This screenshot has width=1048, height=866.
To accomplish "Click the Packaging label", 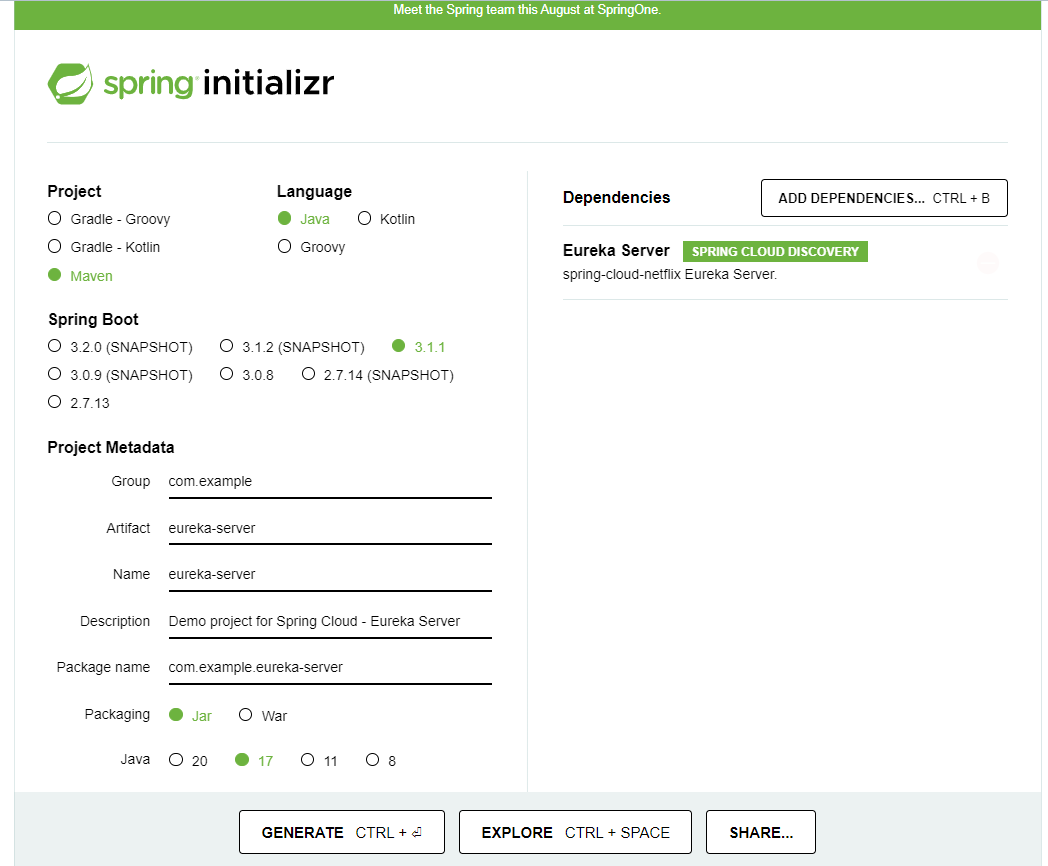I will click(117, 714).
